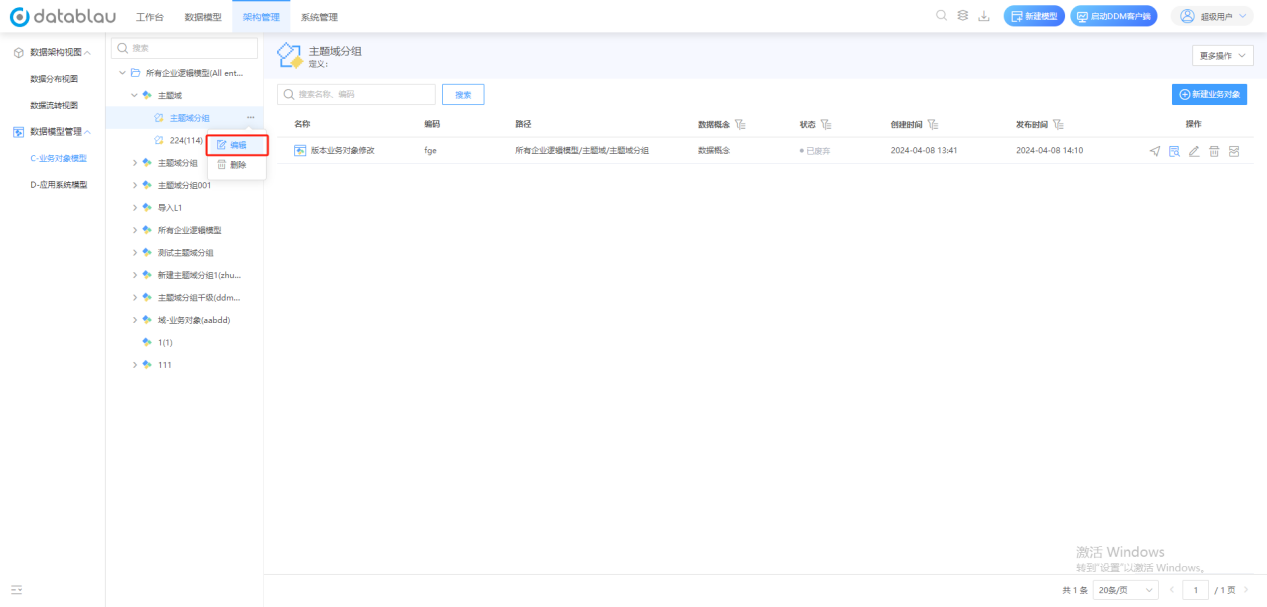Click the tree 搜索 input field
1267x607 pixels.
184,48
